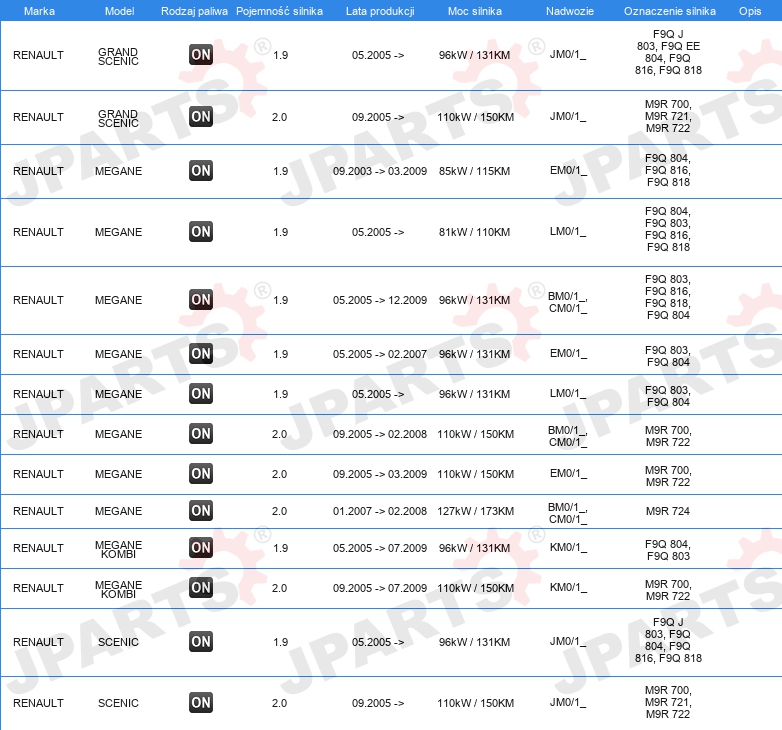Screen dimensions: 782x730
Task: Select the ON fuel icon in the Megane 81kW / 110KM row
Action: click(201, 232)
